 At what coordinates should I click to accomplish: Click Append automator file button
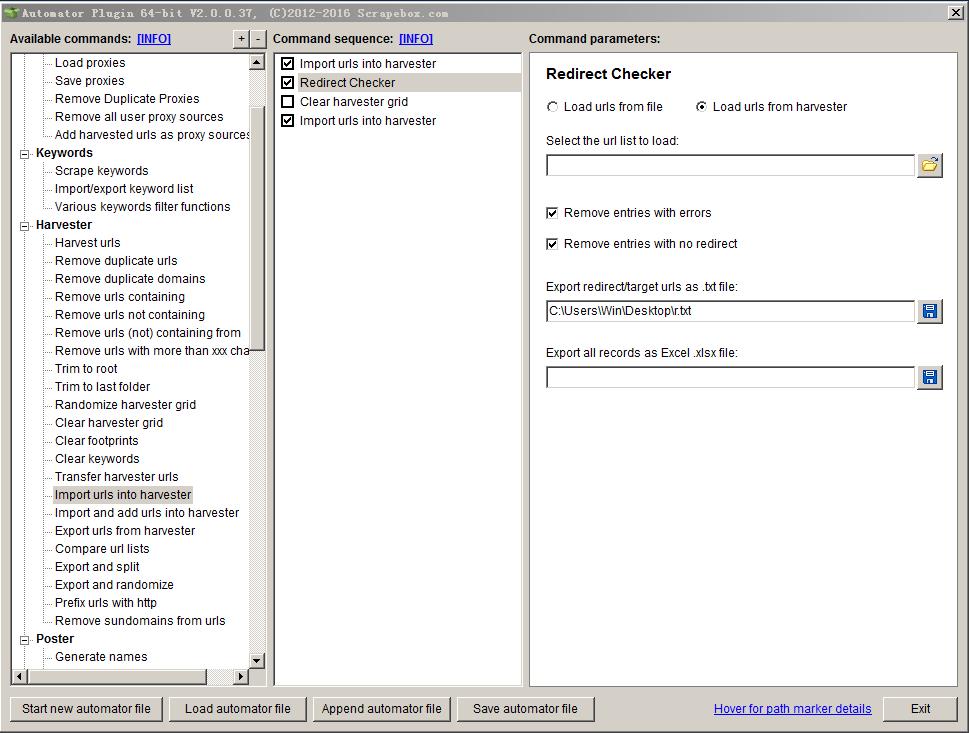click(381, 709)
